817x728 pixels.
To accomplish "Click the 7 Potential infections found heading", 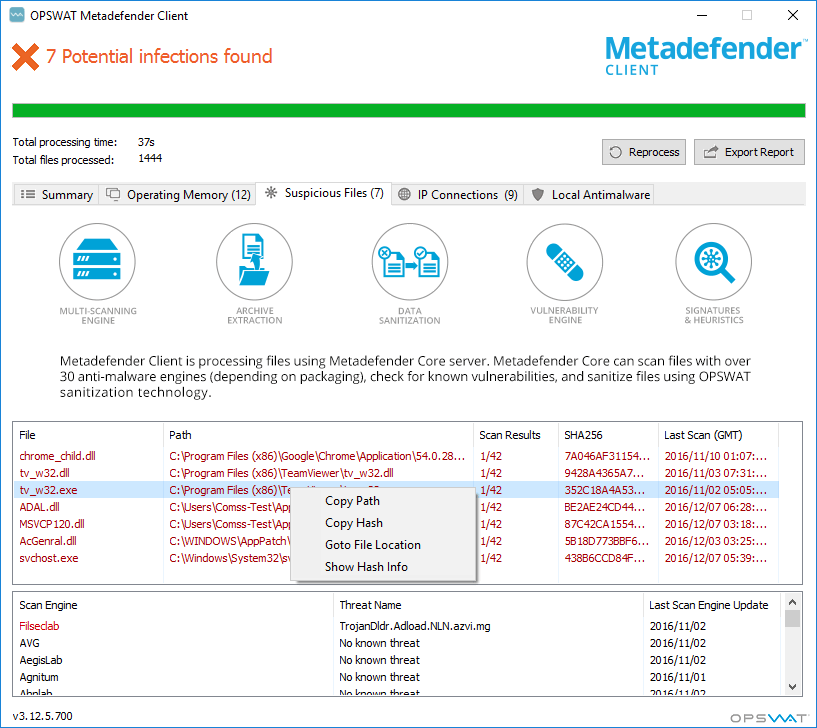I will [159, 56].
